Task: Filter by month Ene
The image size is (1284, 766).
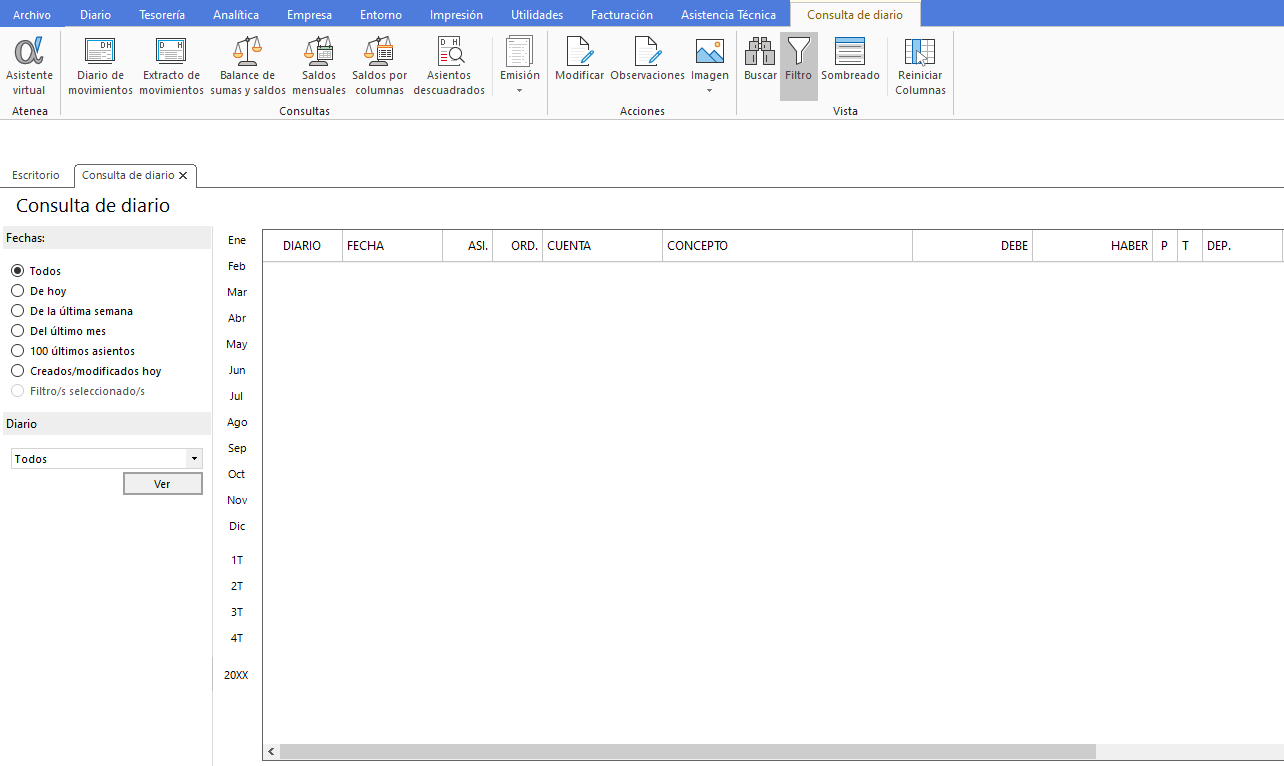Action: coord(237,240)
